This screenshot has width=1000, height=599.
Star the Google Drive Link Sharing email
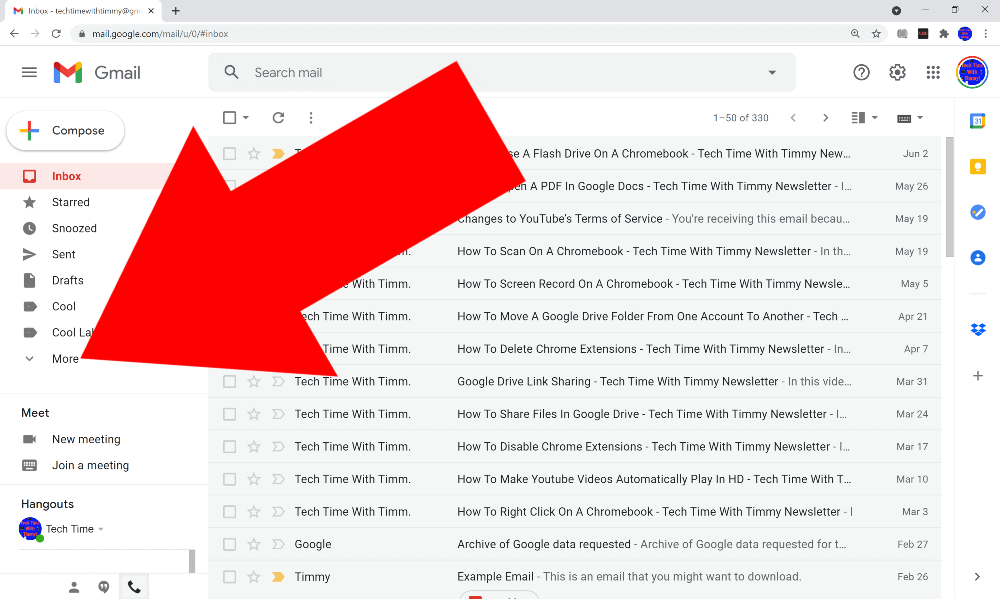(x=254, y=381)
